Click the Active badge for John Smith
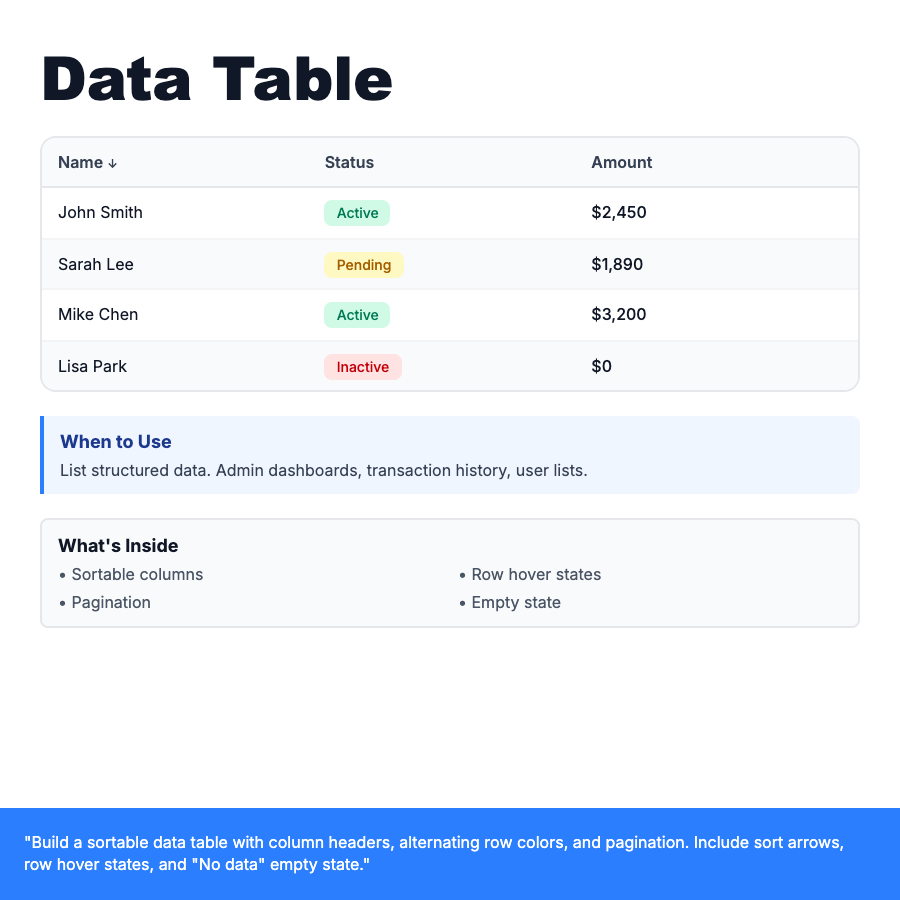900x900 pixels. (357, 212)
